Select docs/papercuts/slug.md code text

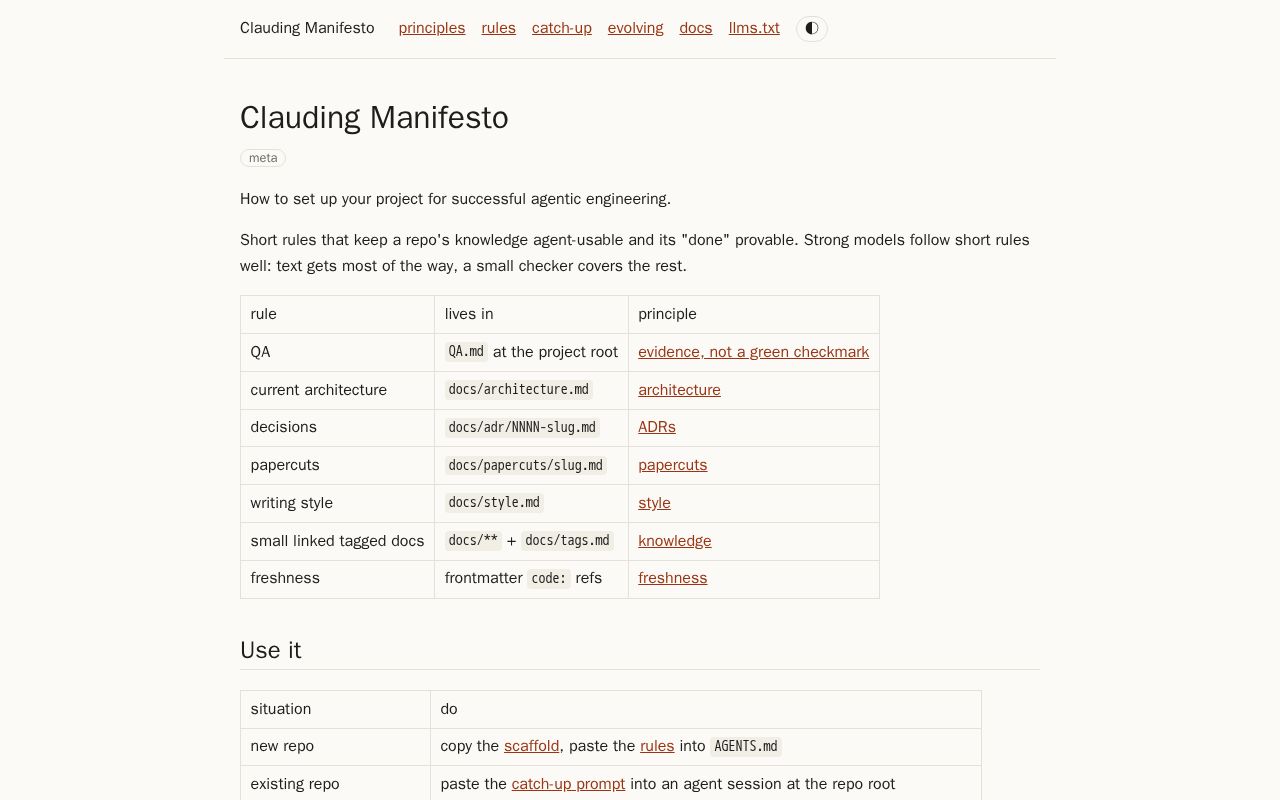[x=526, y=465]
